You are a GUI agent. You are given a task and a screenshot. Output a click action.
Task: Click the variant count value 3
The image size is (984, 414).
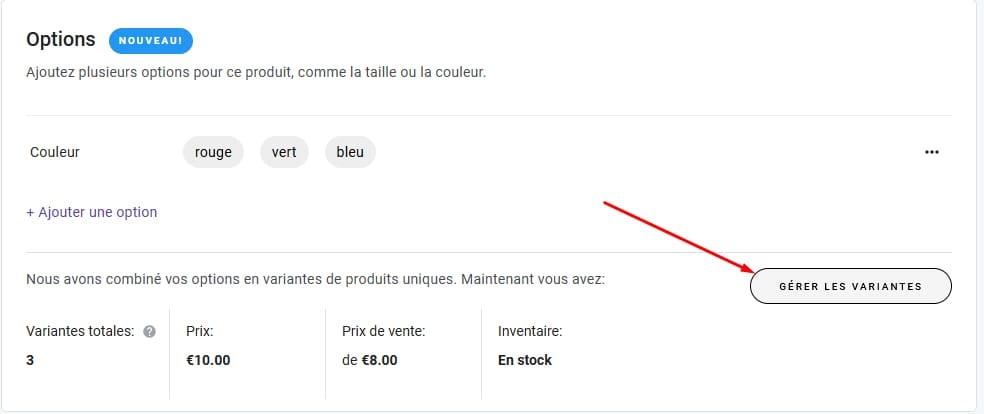[x=30, y=360]
